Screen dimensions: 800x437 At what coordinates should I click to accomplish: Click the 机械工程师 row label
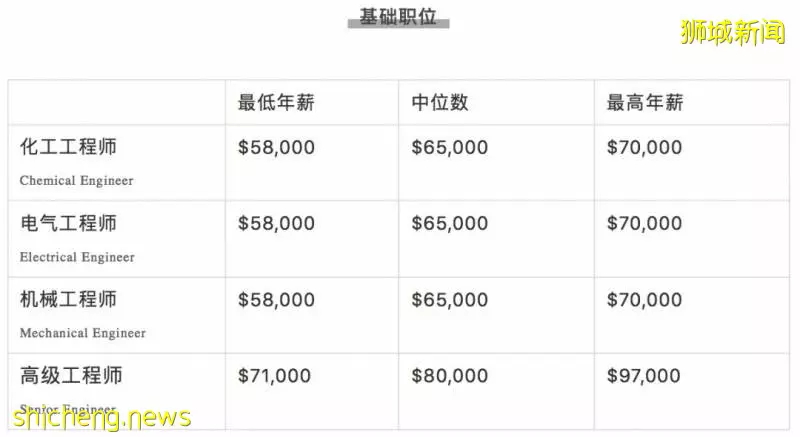tap(68, 299)
